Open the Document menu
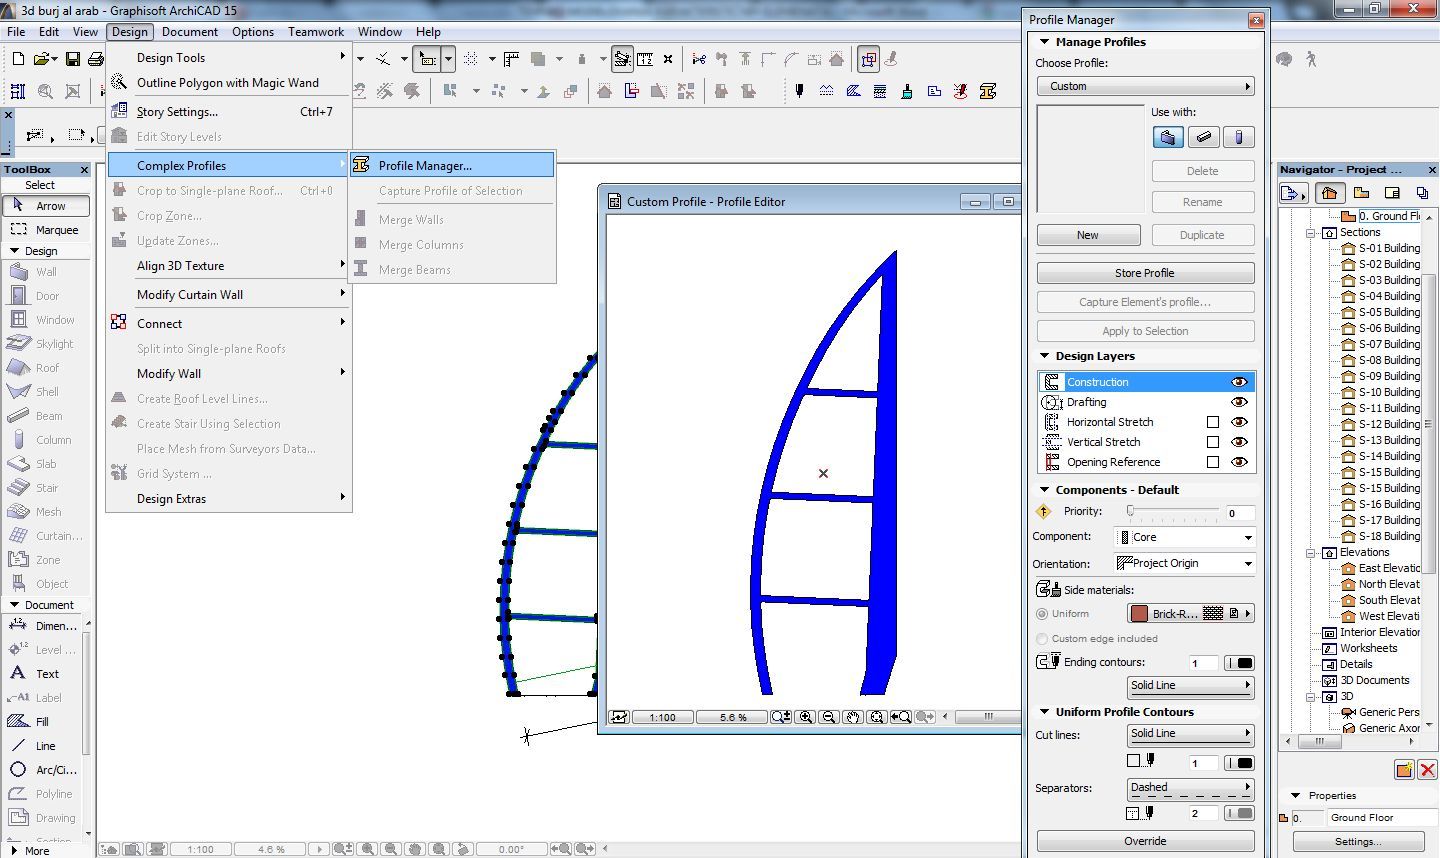 pos(190,32)
